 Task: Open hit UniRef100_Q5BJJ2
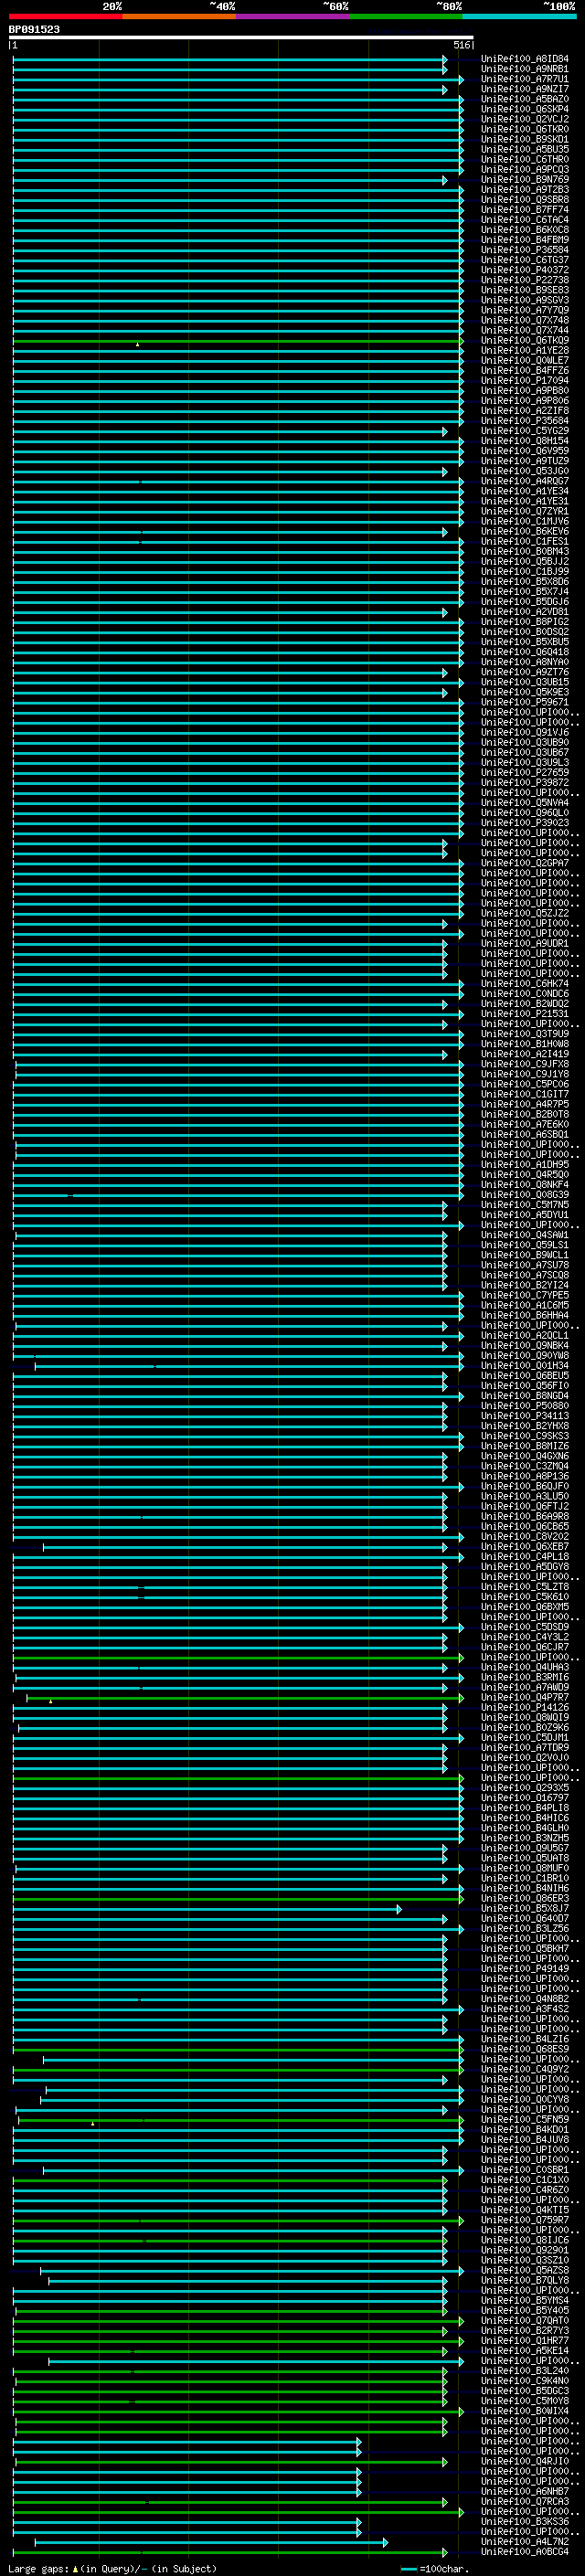click(524, 561)
